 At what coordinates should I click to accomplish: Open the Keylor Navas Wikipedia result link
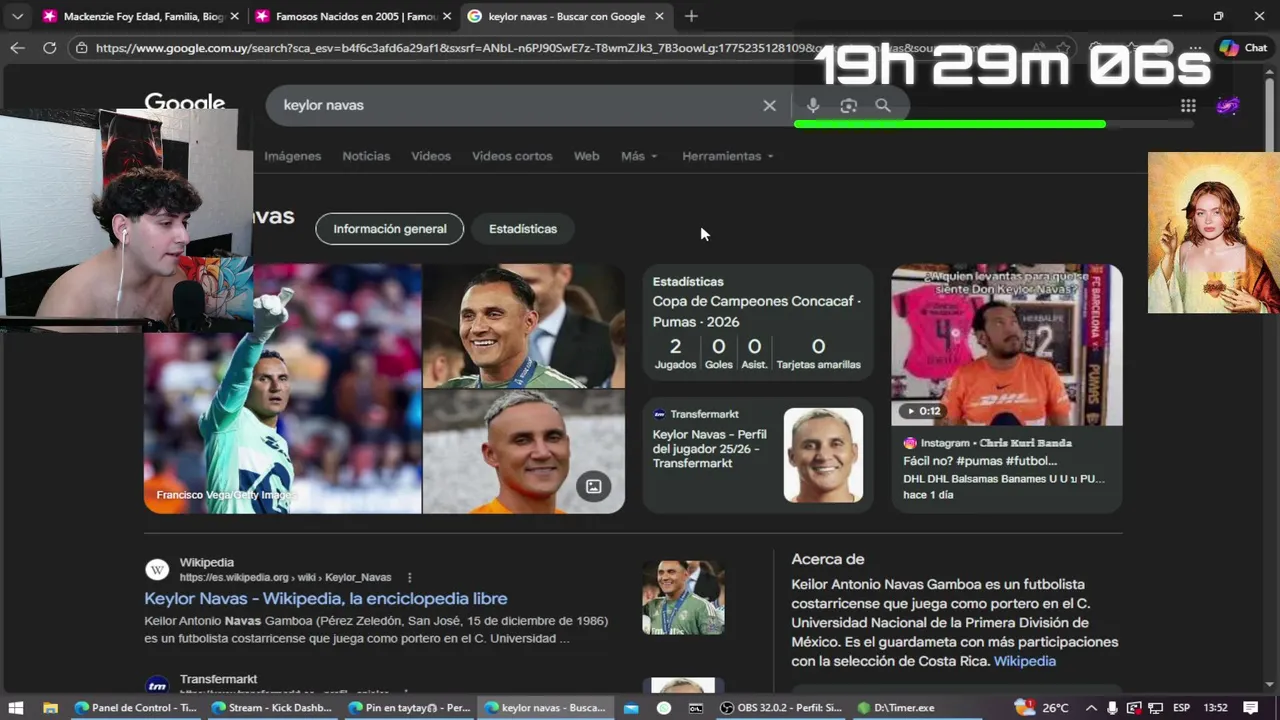coord(326,598)
